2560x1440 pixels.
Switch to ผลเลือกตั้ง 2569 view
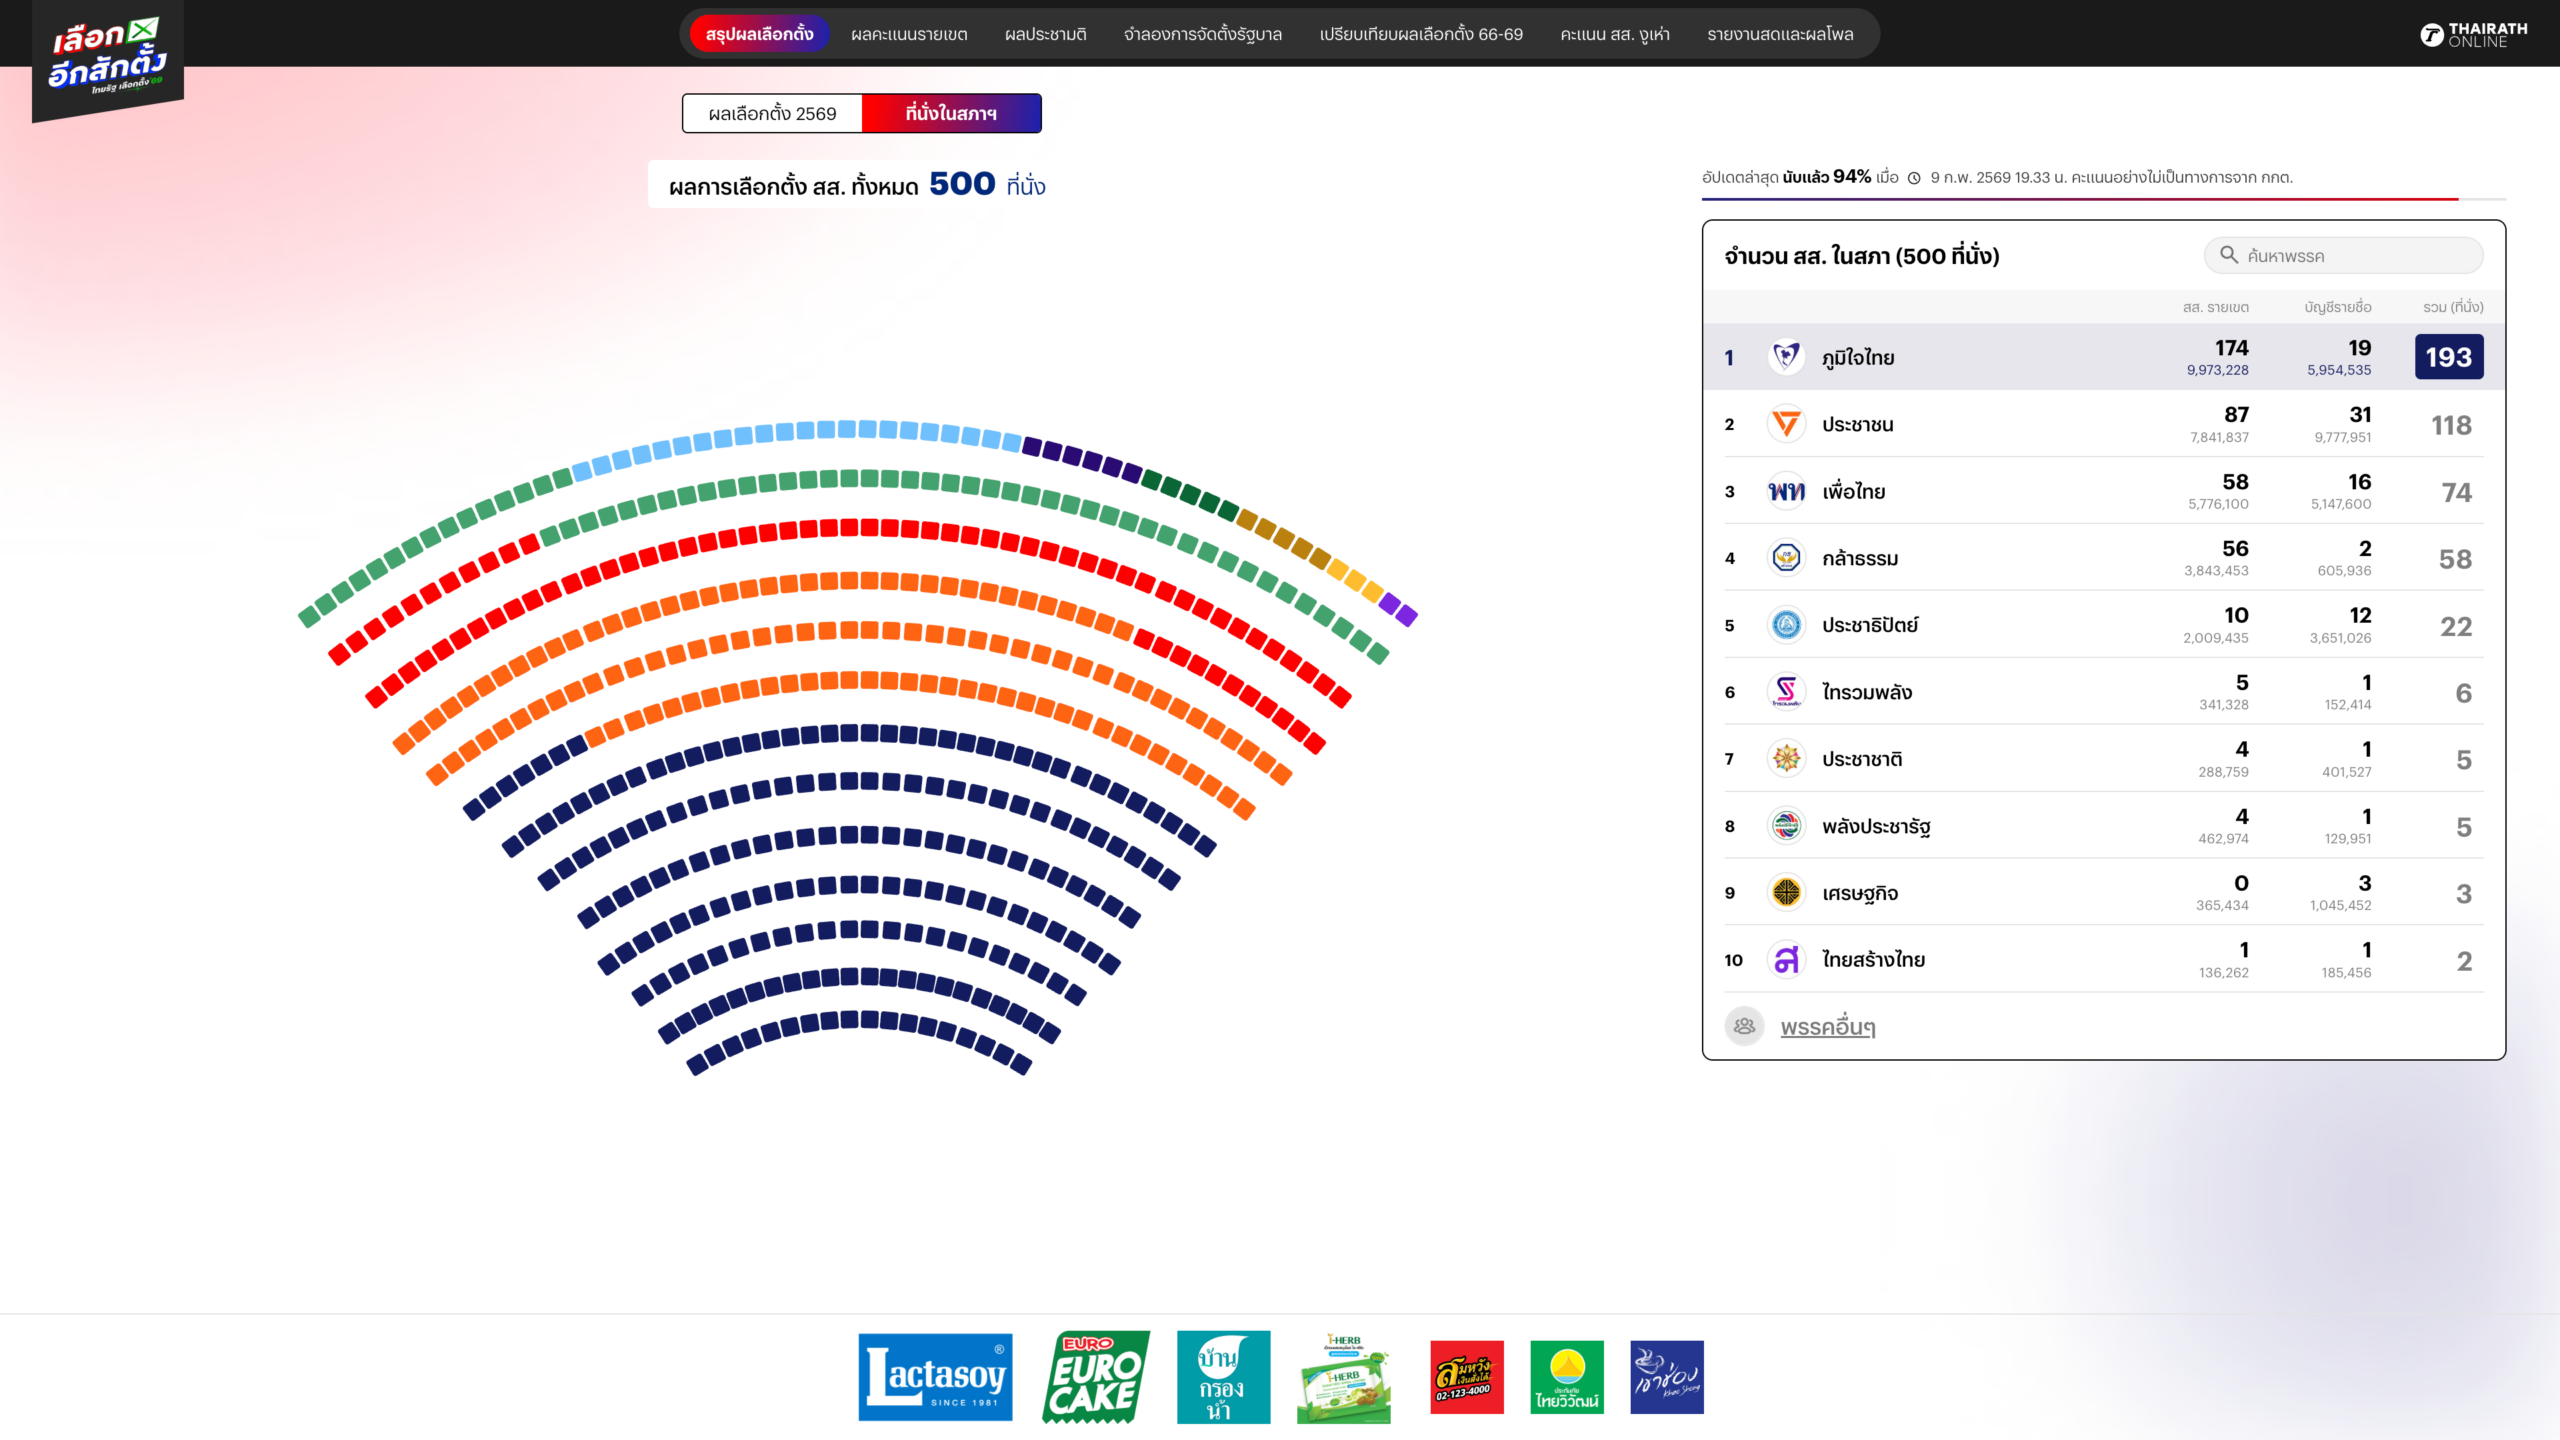coord(772,114)
